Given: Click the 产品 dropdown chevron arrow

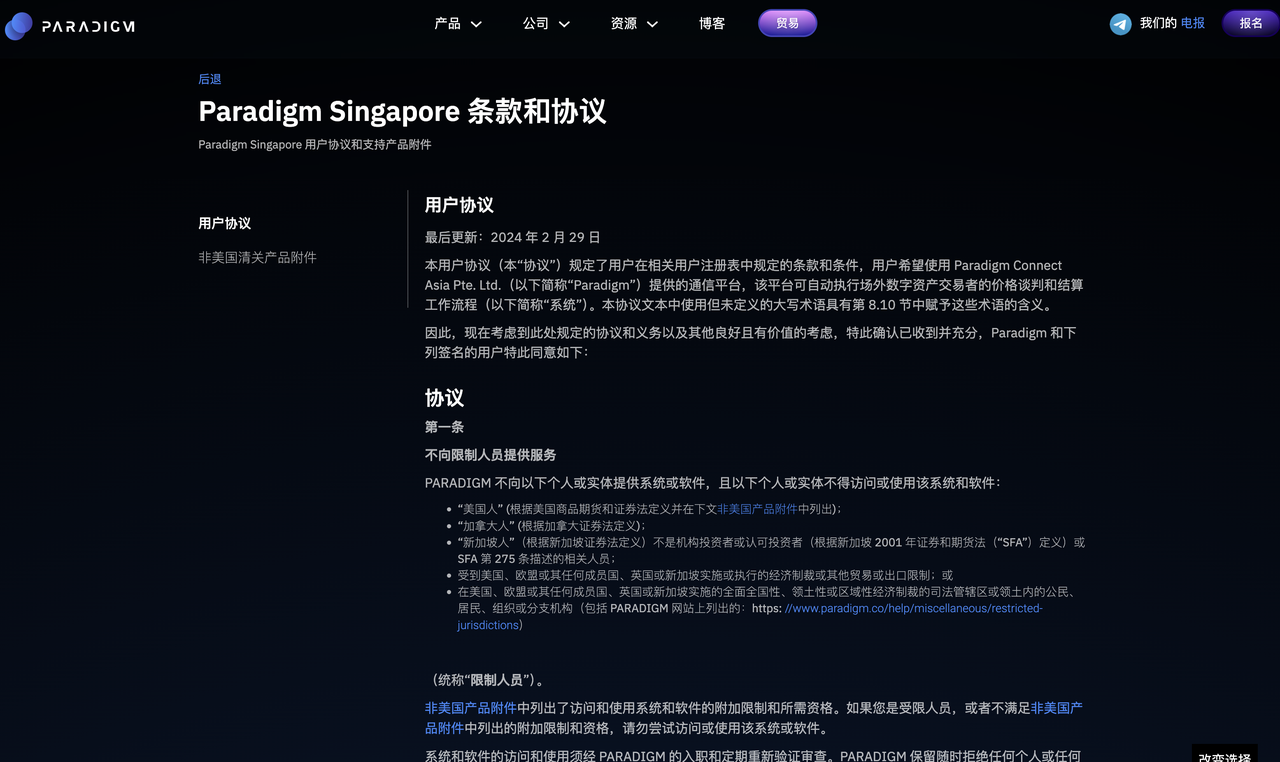Looking at the screenshot, I should [475, 23].
